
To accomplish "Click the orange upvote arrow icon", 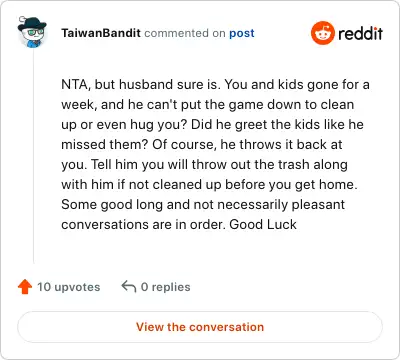I will click(x=25, y=287).
